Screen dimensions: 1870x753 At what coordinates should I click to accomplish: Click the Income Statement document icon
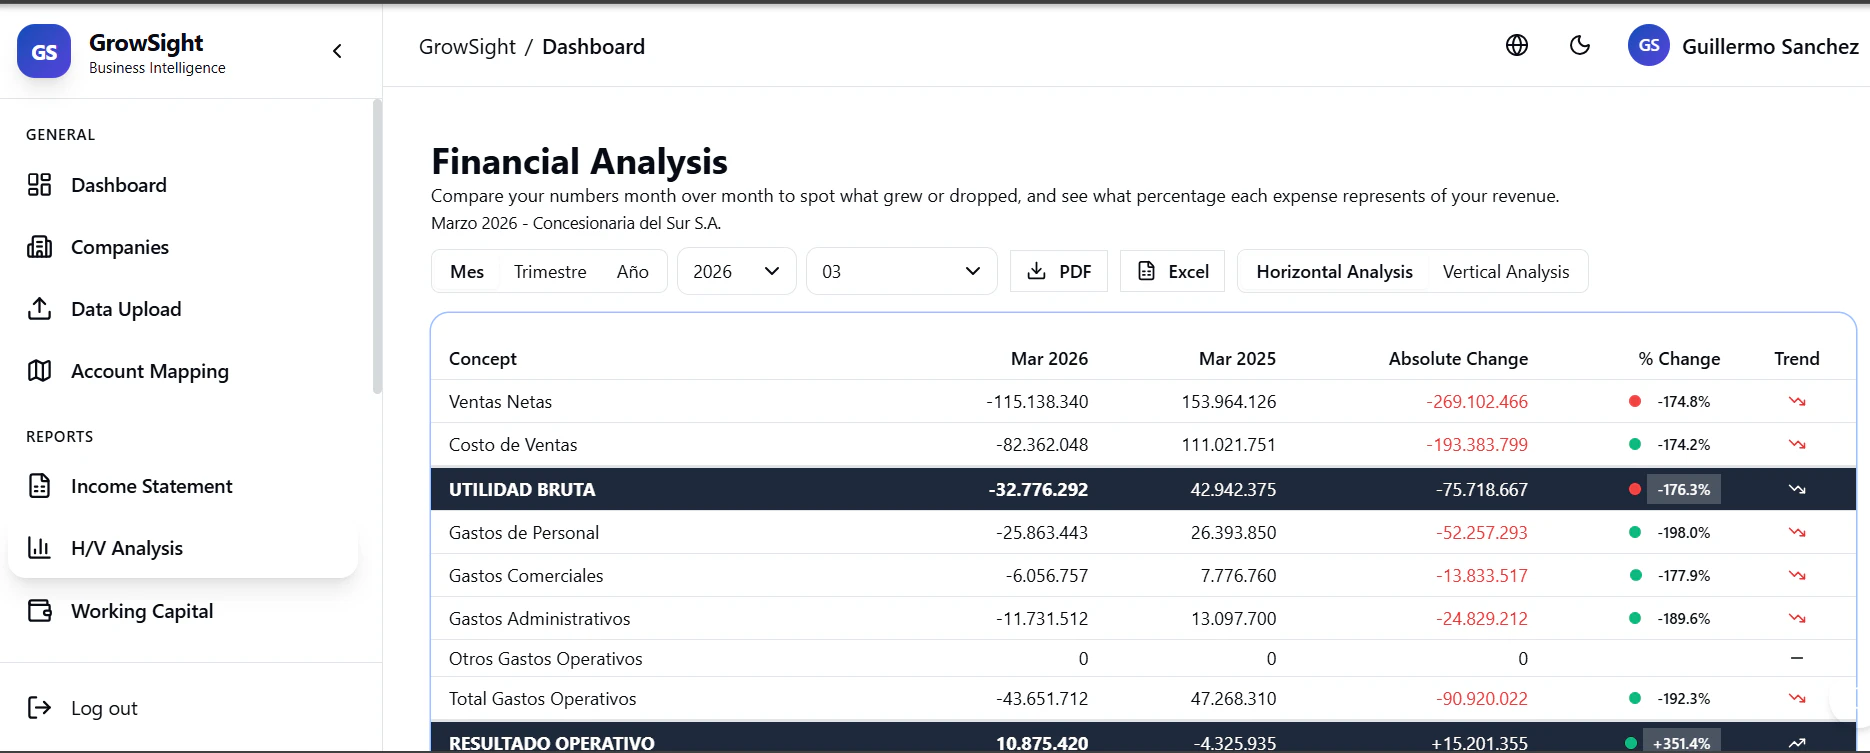click(x=39, y=486)
